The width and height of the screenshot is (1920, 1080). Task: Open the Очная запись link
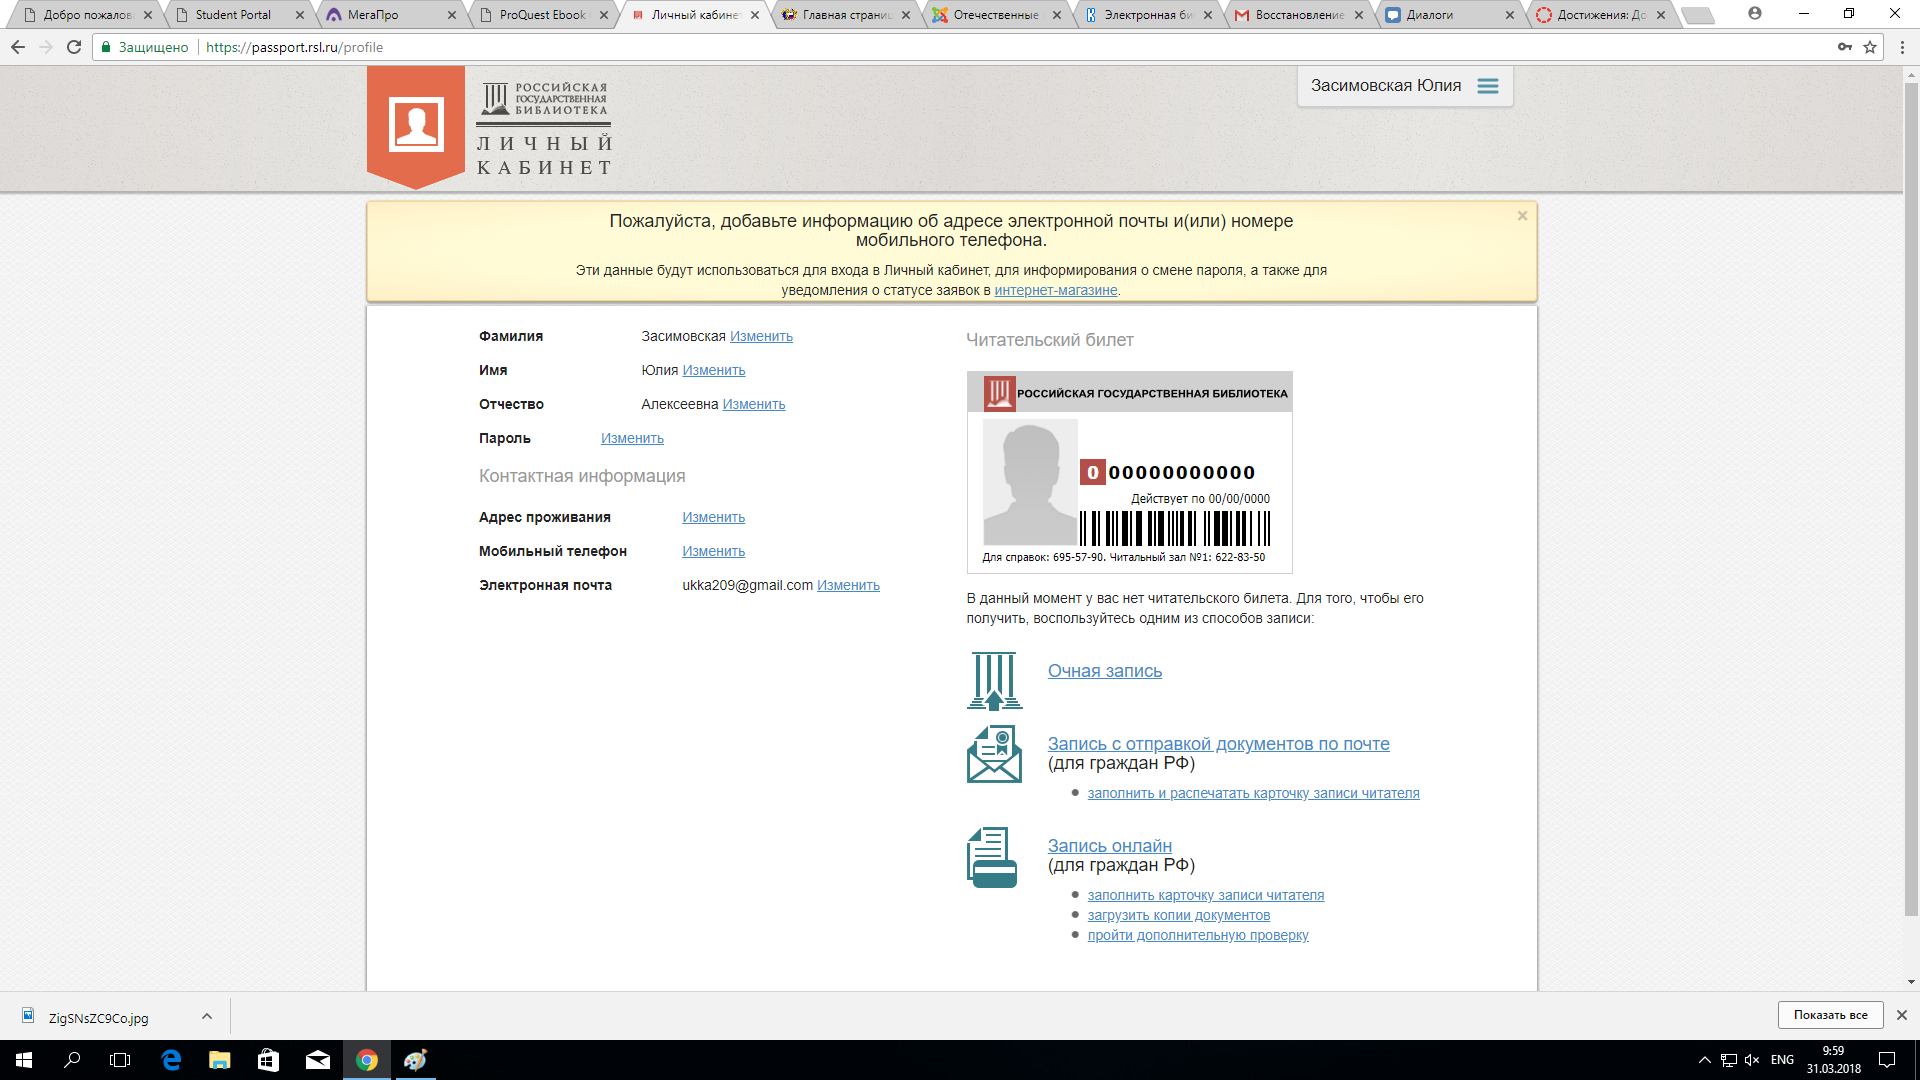(x=1104, y=671)
